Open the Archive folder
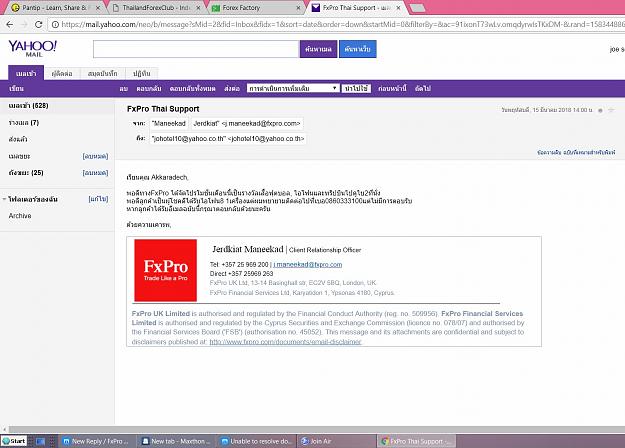625x448 pixels. (20, 216)
